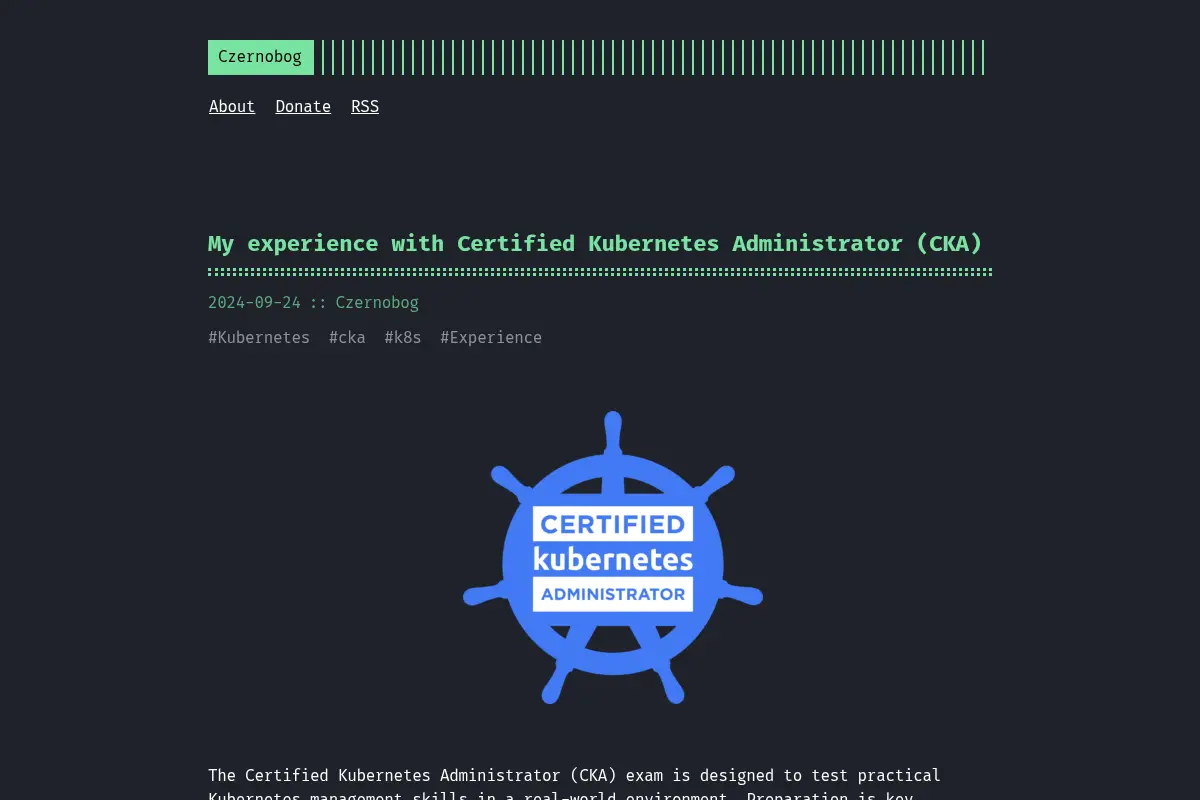Click the Certified Kubernetes Administrator badge image

click(613, 558)
